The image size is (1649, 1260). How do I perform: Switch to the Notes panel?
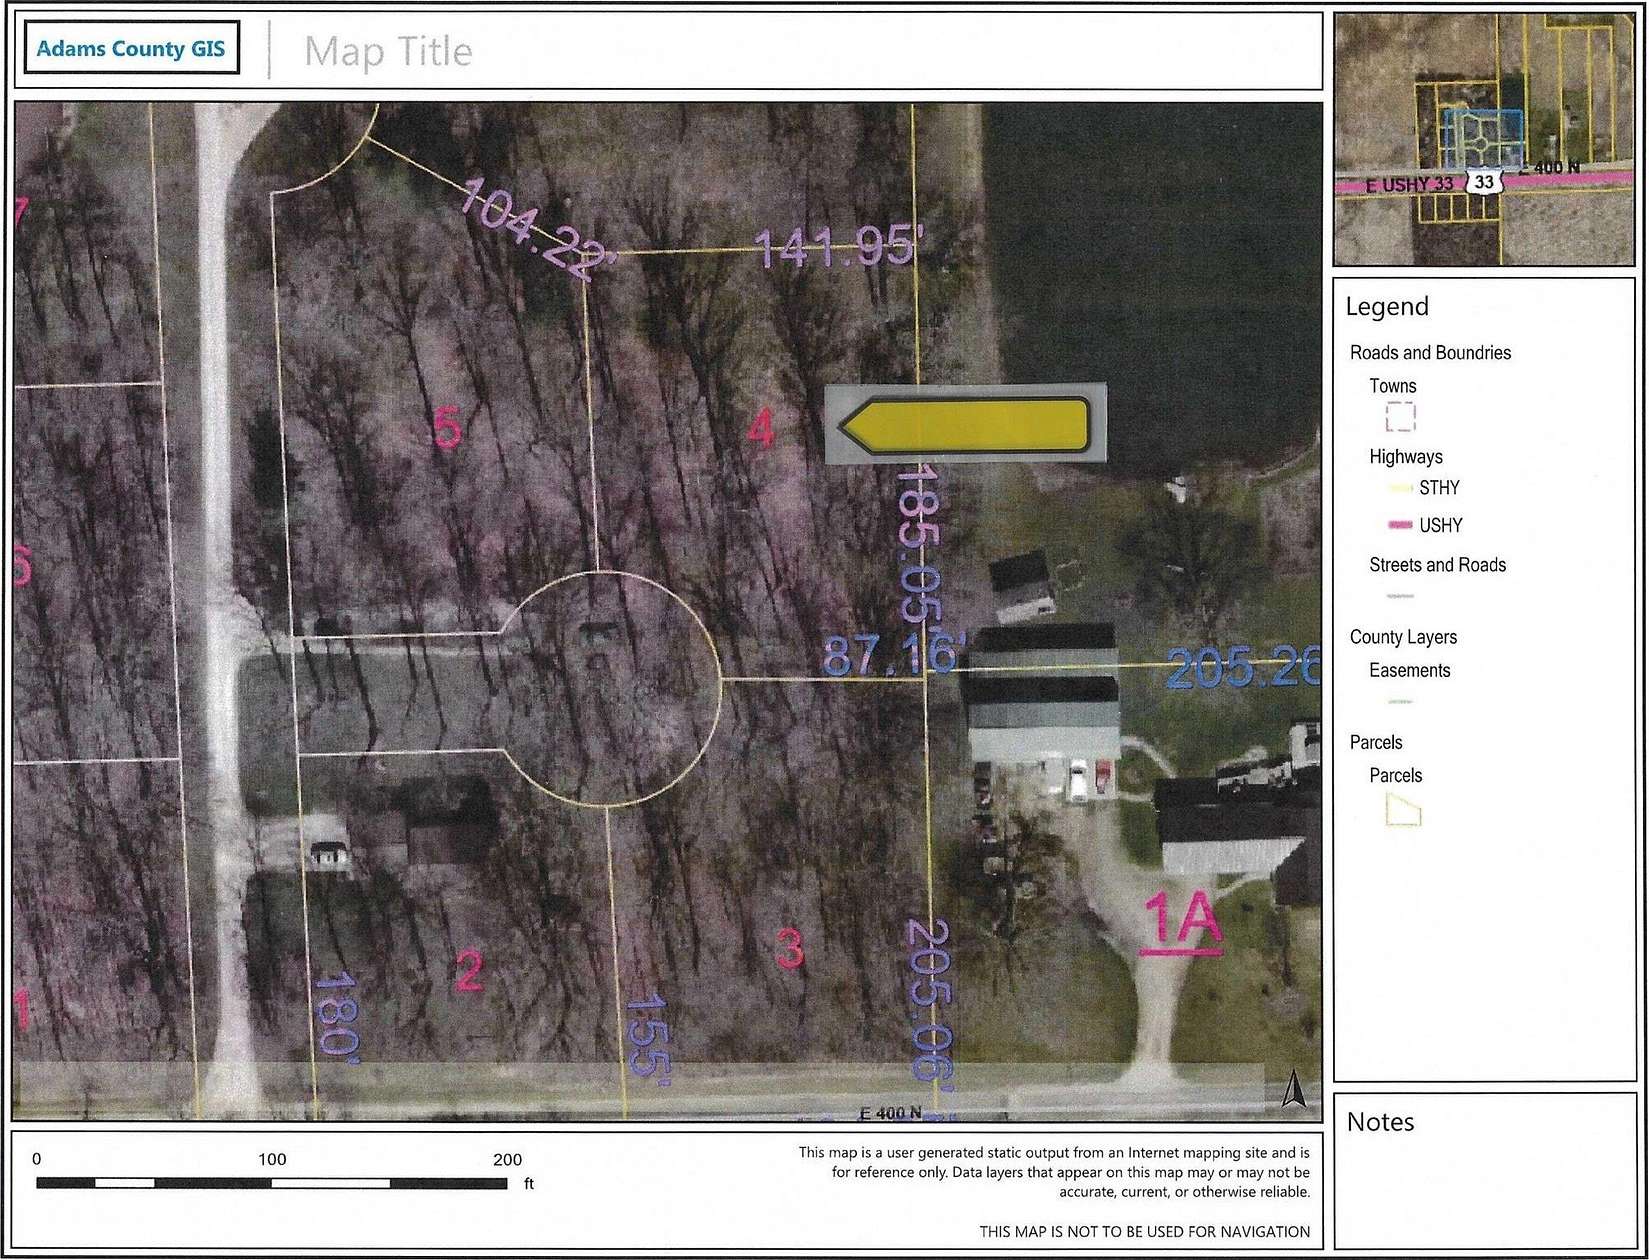(1379, 1122)
